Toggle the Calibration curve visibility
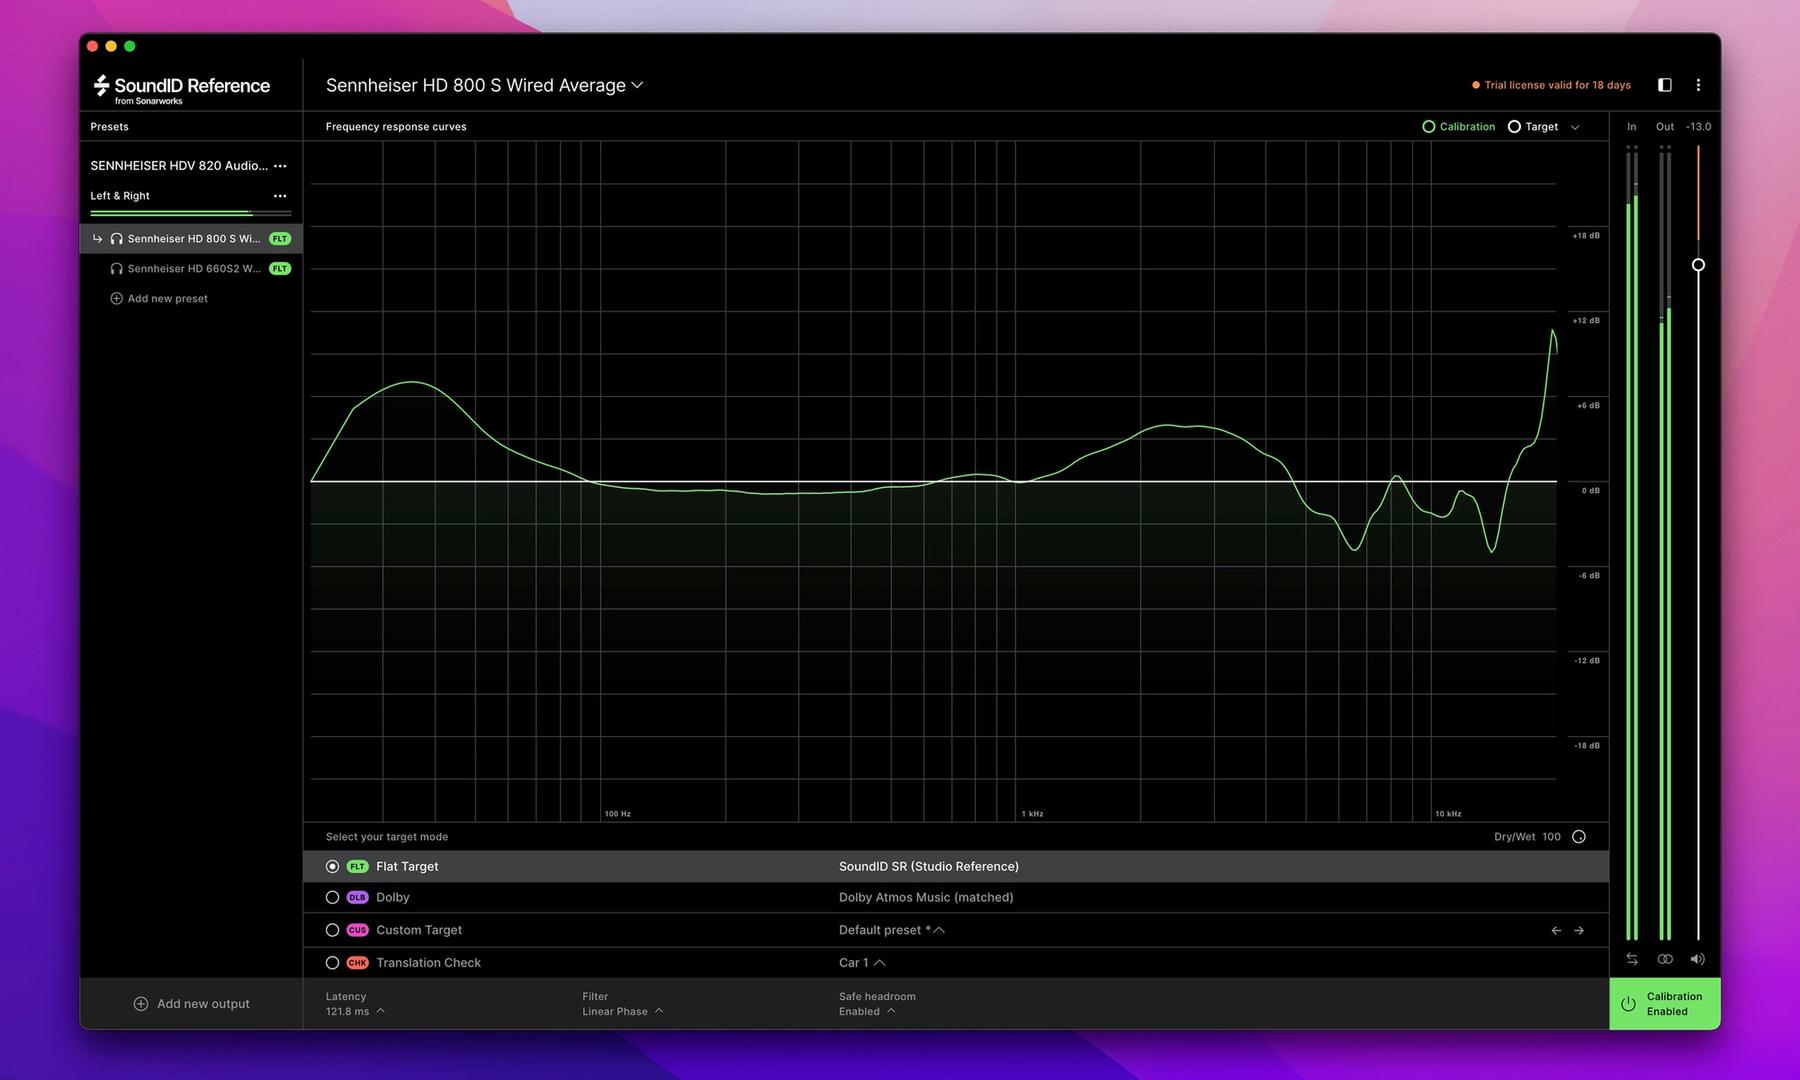The height and width of the screenshot is (1080, 1800). point(1459,127)
